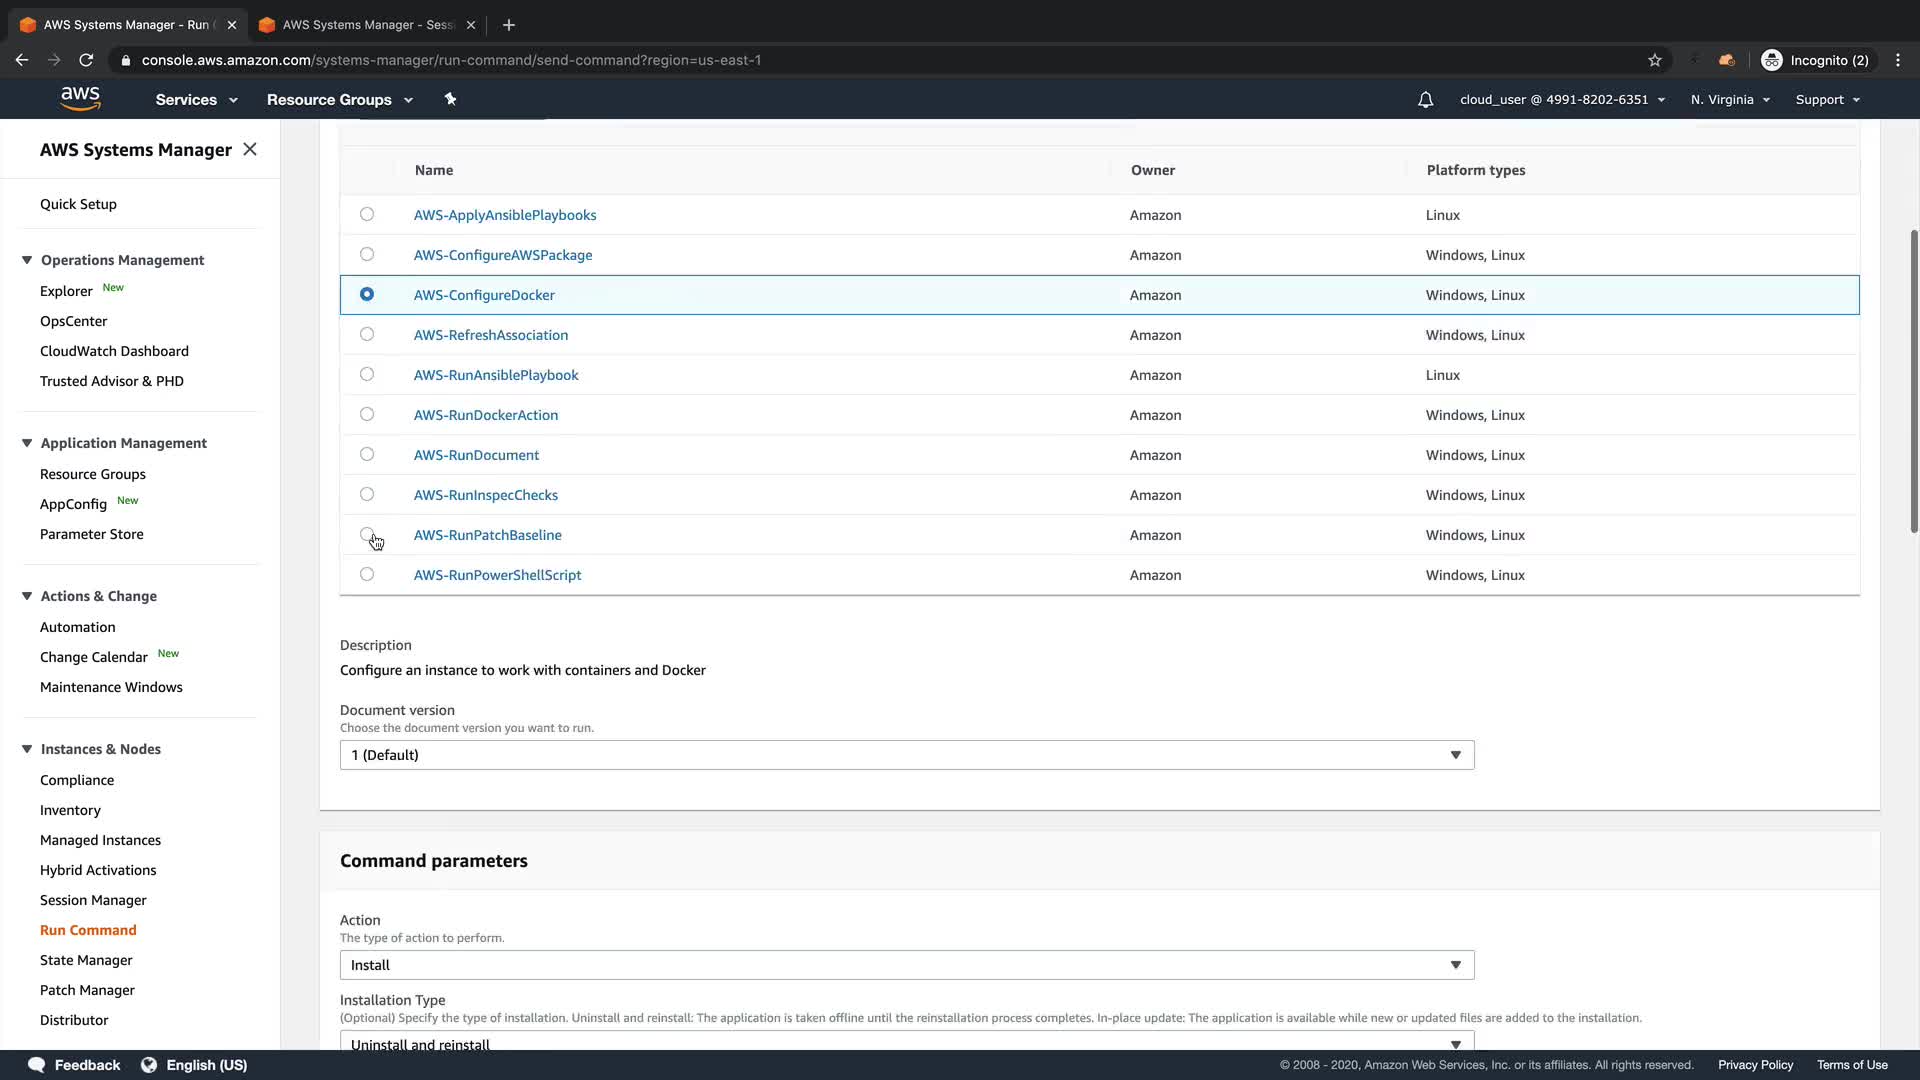Reload the page with refresh icon

[86, 60]
